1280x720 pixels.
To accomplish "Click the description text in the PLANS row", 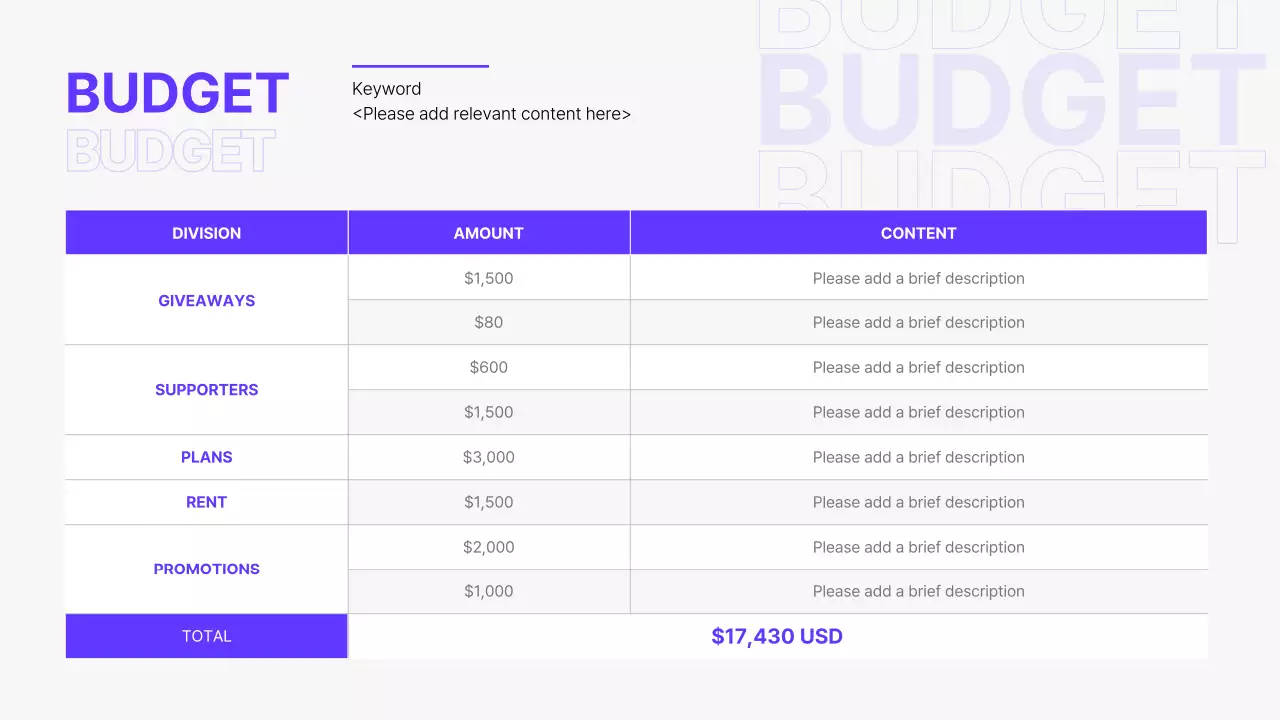I will tap(918, 457).
